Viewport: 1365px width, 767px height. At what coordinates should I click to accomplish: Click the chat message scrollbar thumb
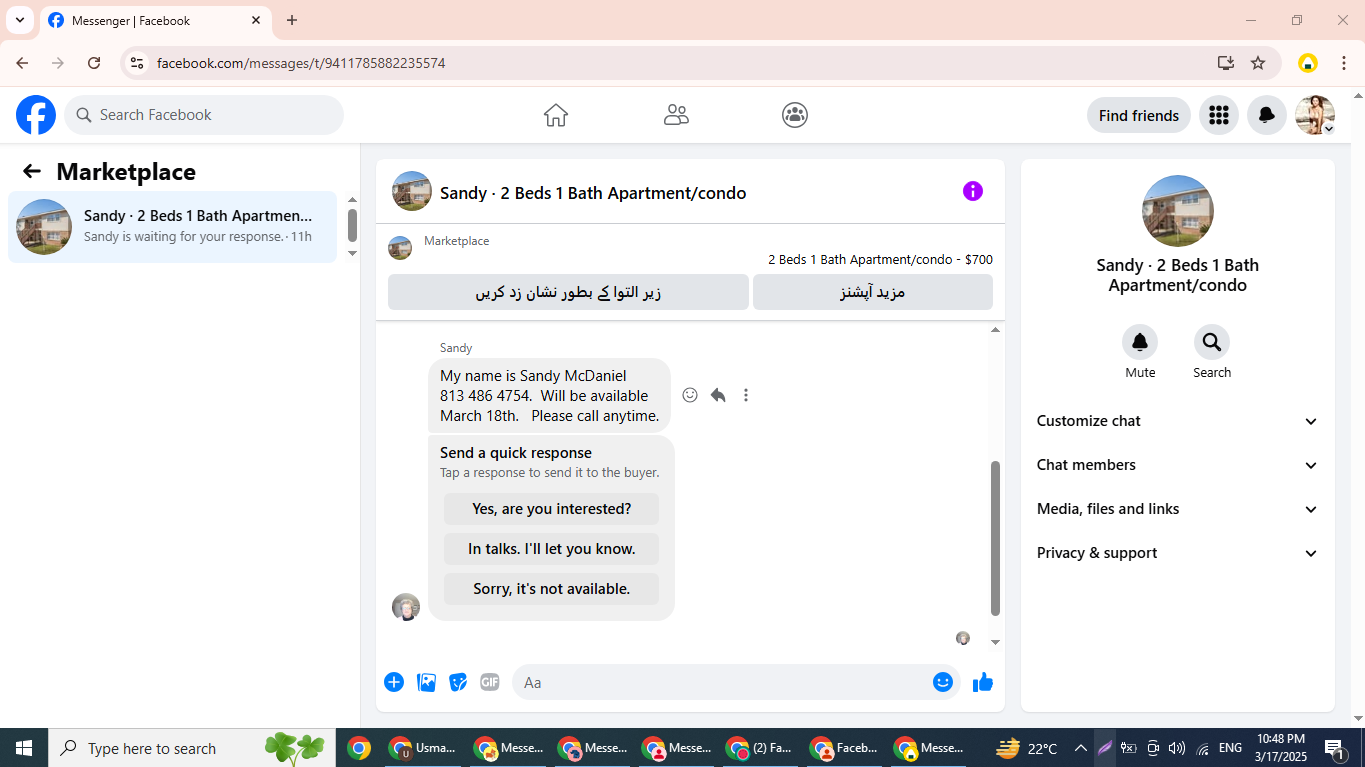coord(995,538)
